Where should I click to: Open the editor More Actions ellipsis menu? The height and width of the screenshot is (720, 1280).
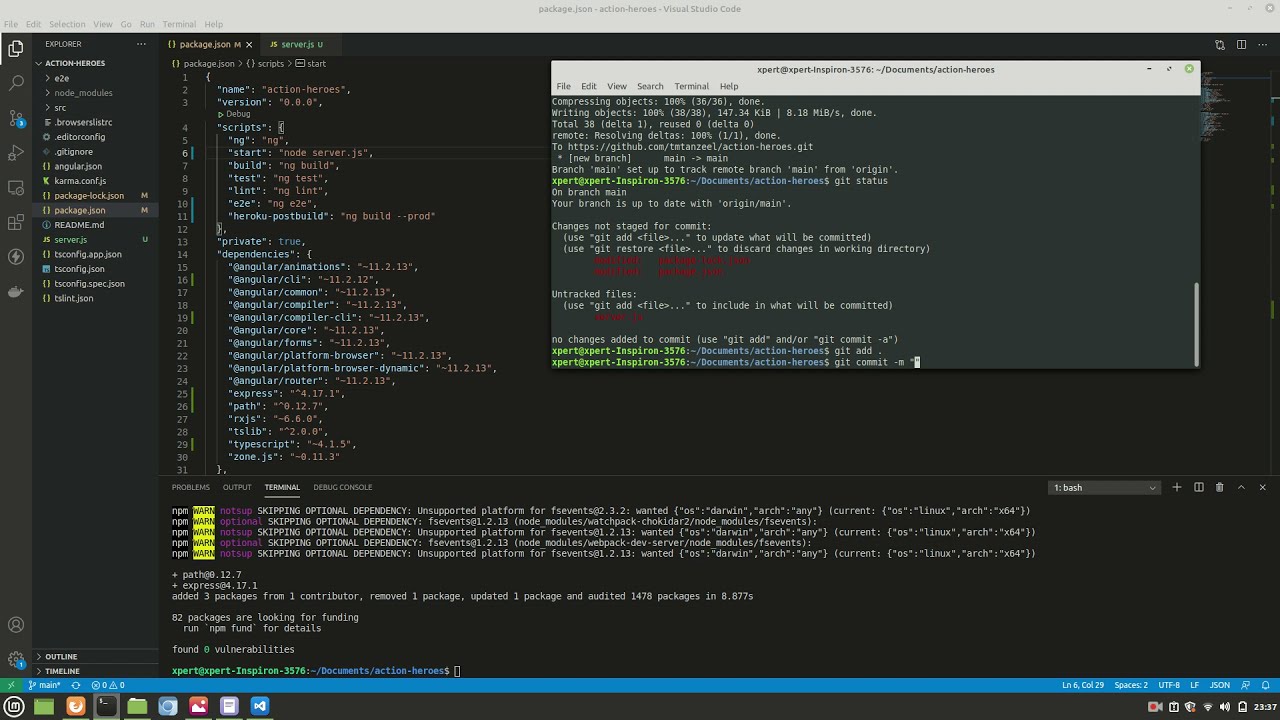[x=1262, y=44]
